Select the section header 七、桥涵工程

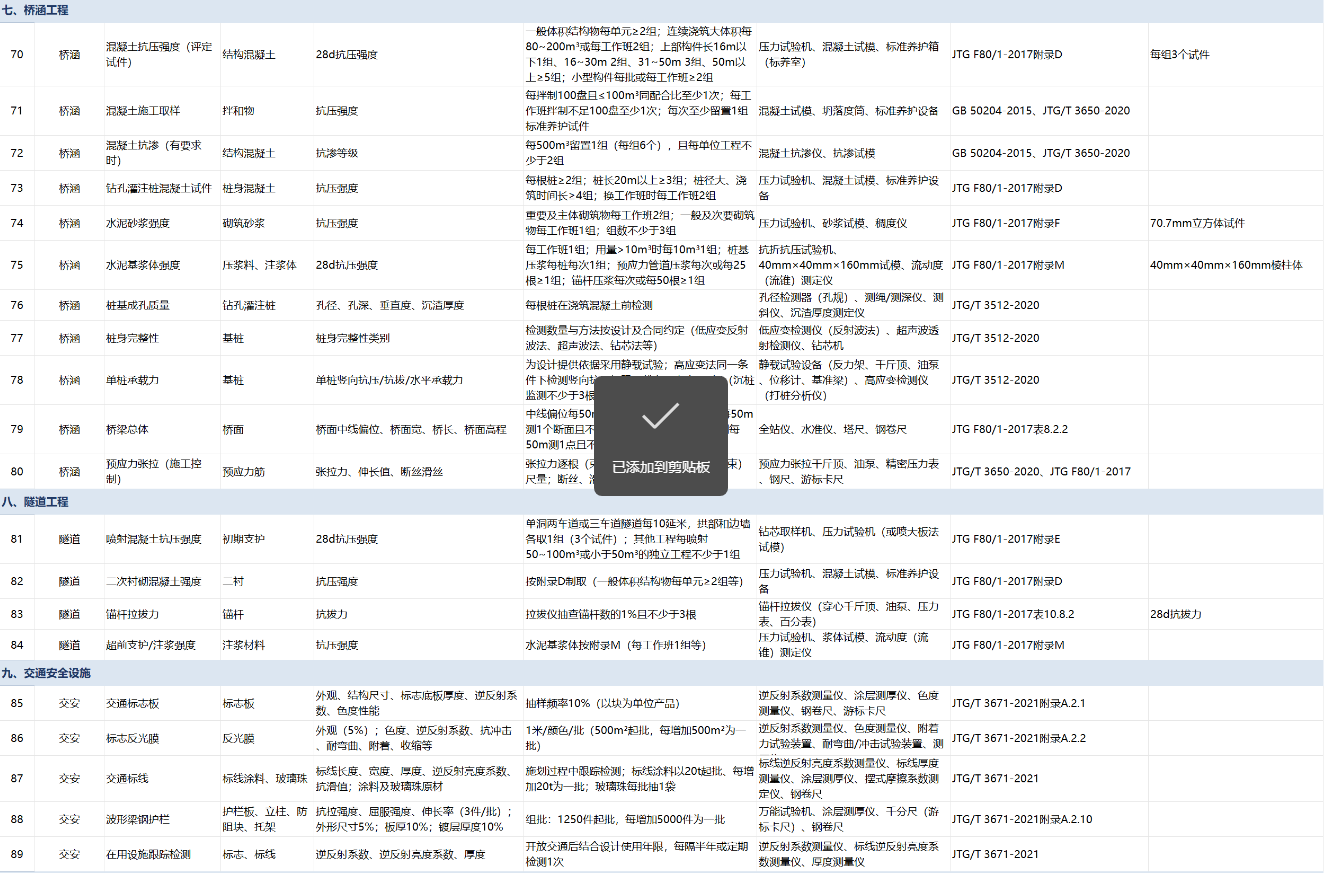35,9
